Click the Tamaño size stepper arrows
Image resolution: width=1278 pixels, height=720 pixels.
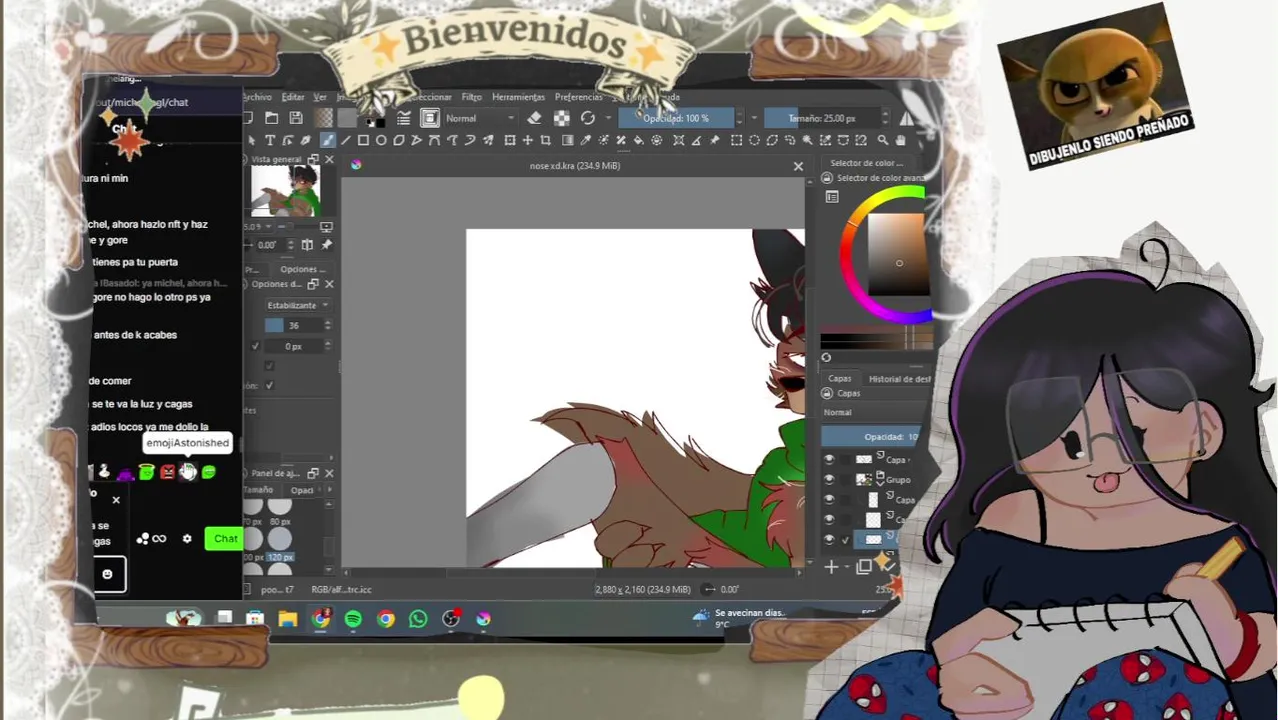[887, 118]
